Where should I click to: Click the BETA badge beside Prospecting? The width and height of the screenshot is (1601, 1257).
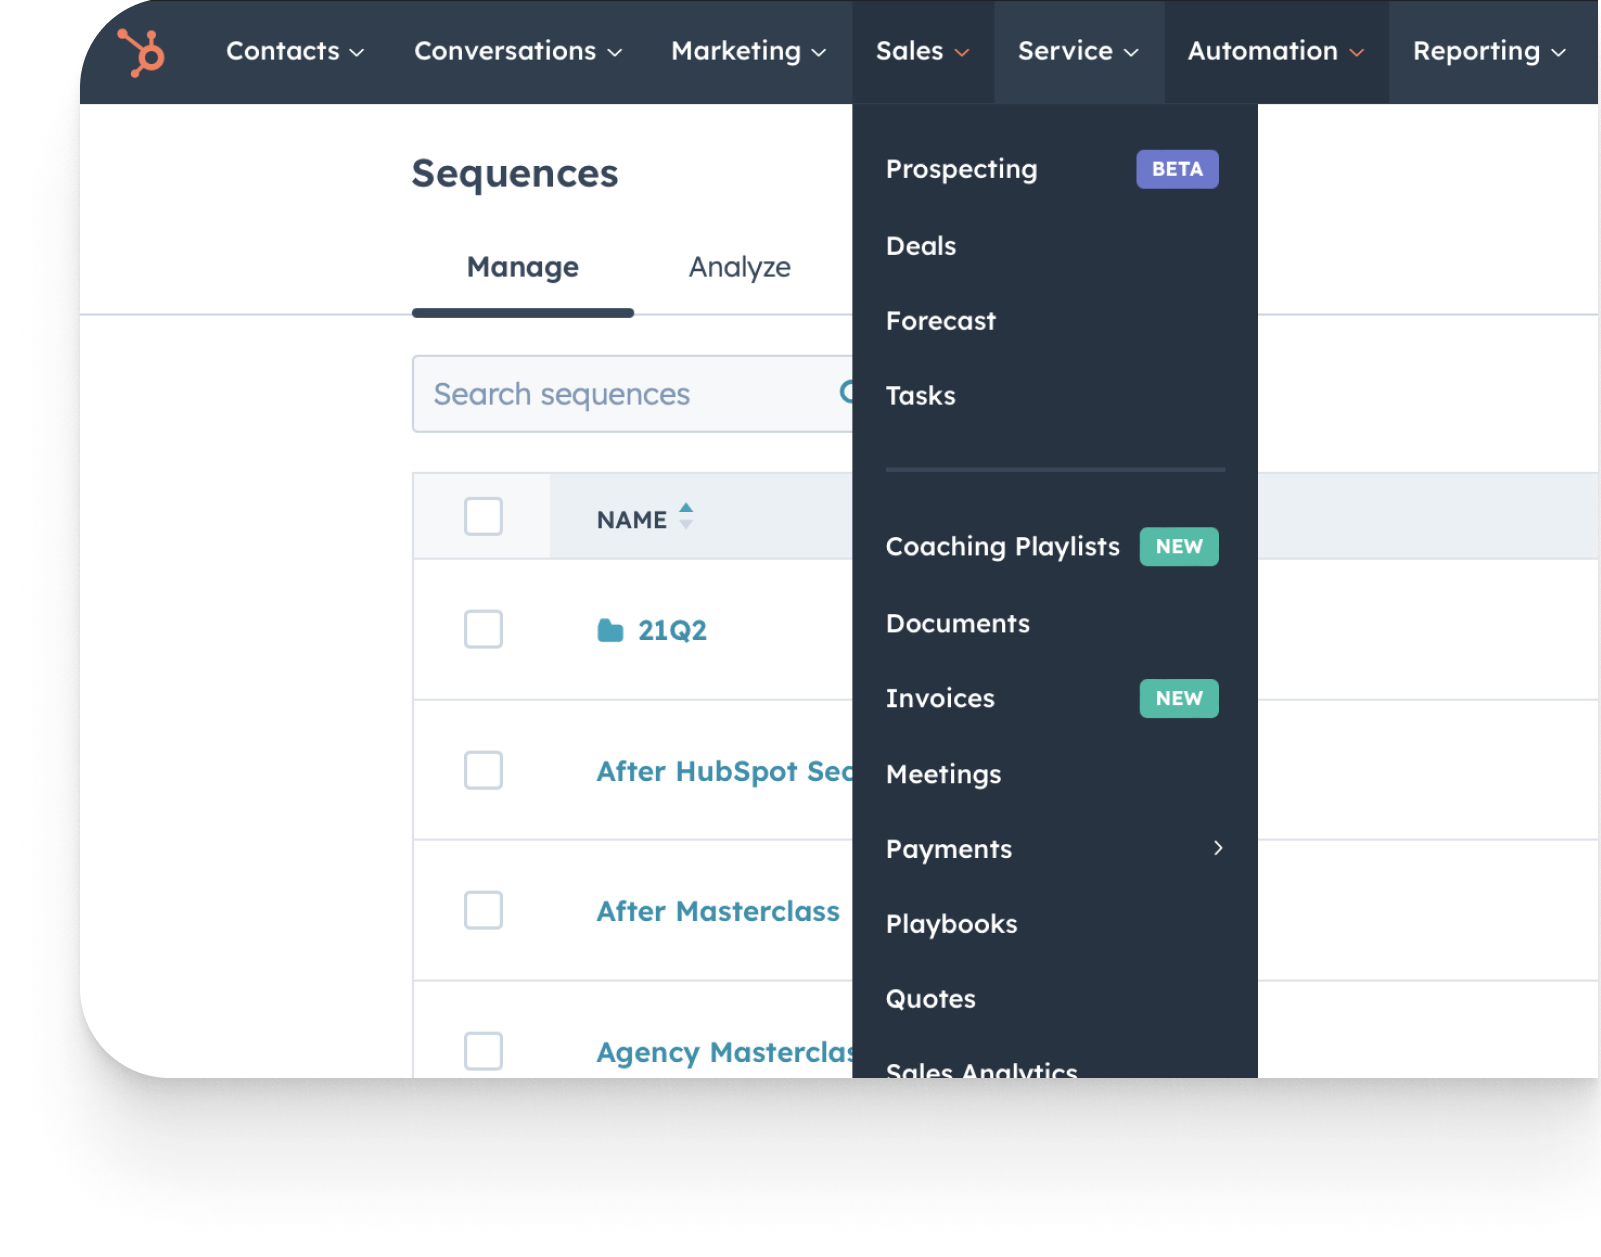pyautogui.click(x=1177, y=169)
